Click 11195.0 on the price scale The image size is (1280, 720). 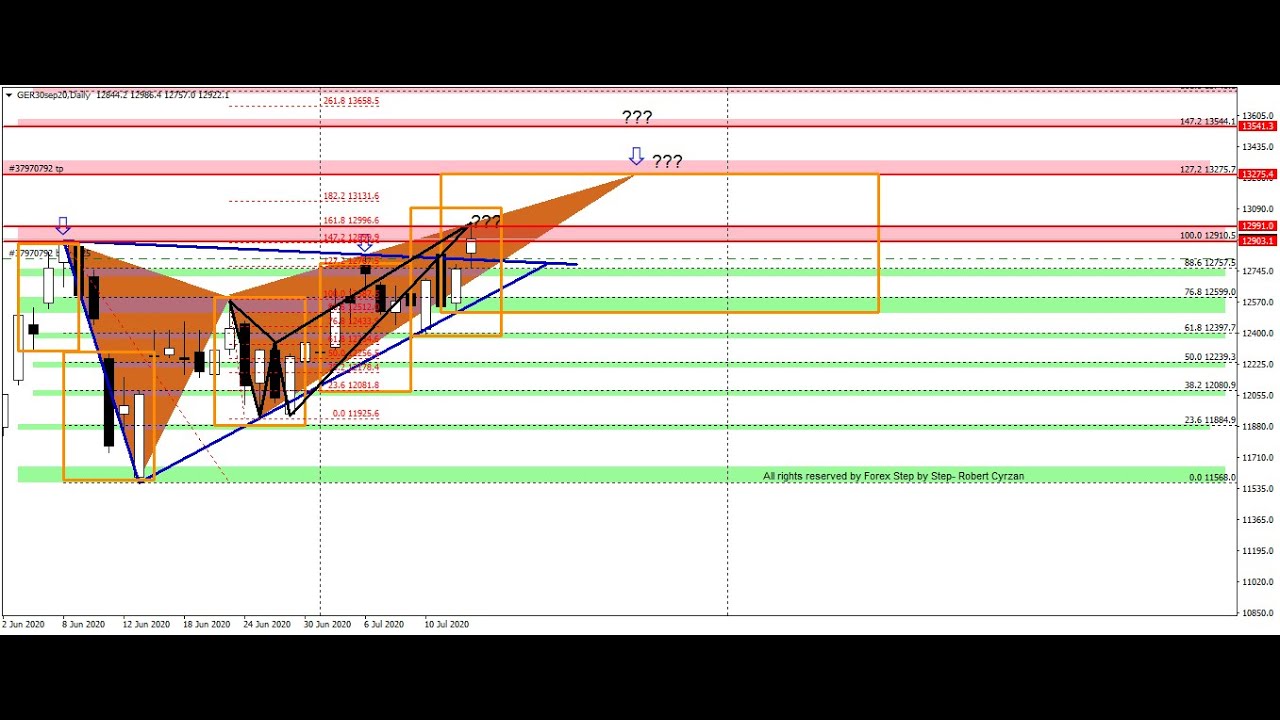click(x=1258, y=550)
